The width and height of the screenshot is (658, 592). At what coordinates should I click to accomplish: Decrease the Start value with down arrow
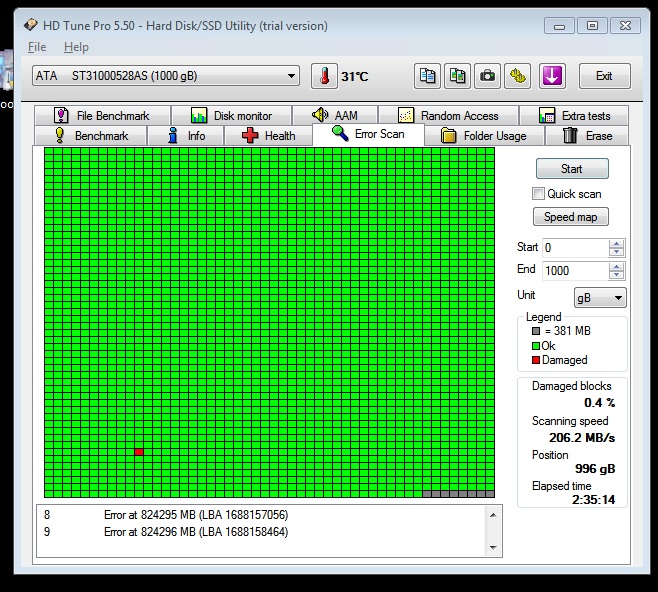[x=616, y=252]
